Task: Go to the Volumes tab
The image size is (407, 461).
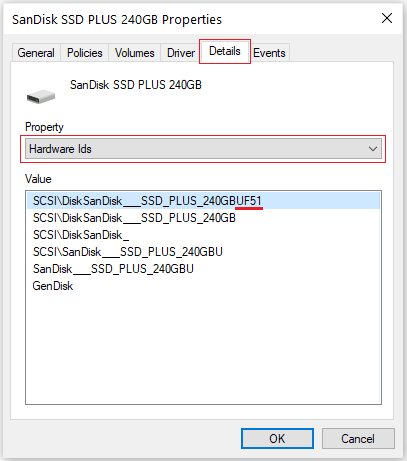Action: tap(134, 53)
